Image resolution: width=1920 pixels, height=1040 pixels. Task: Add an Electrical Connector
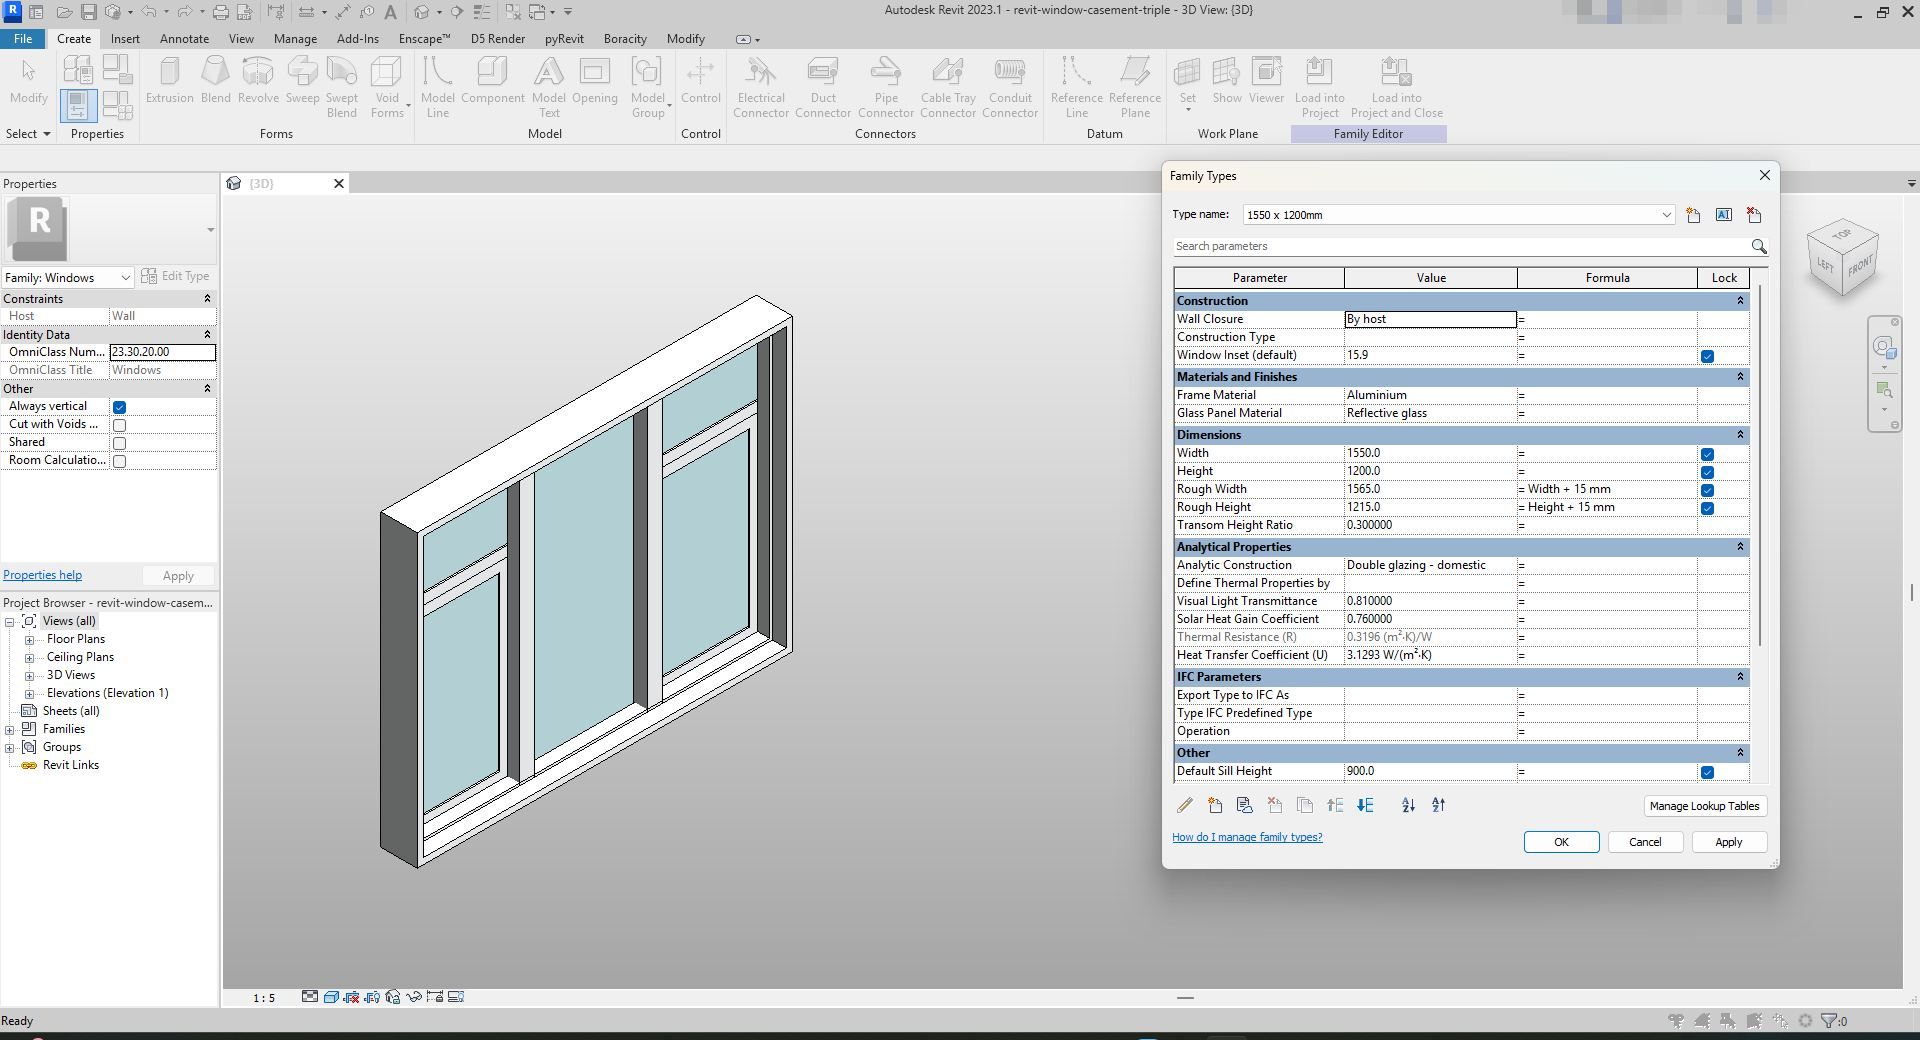(761, 87)
